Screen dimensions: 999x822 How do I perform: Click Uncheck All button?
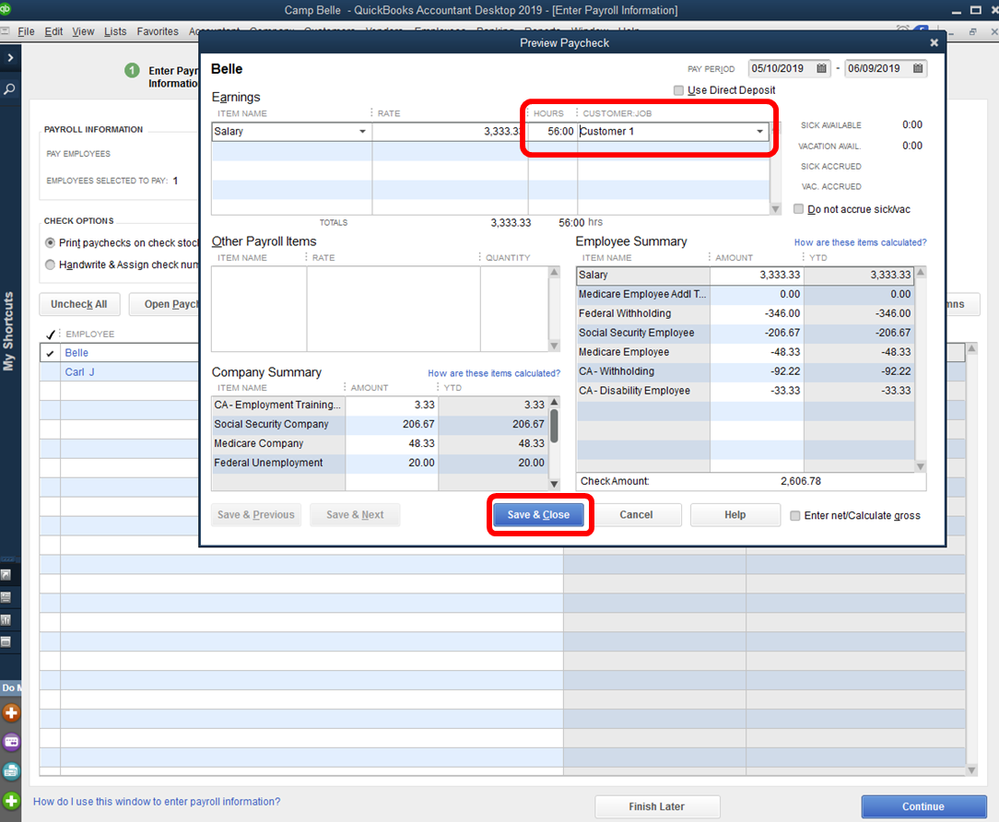pos(79,305)
